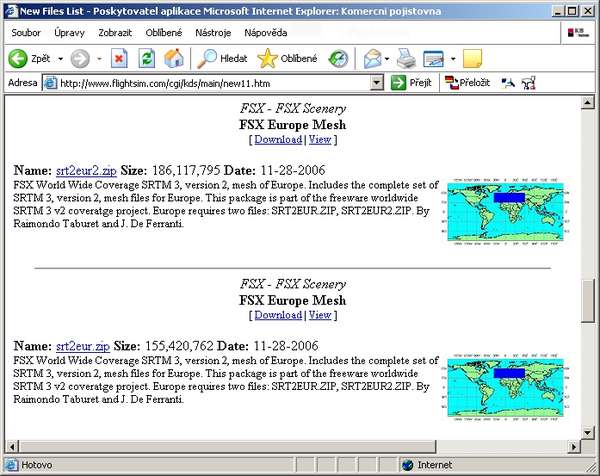Click the srt2eur2.zip file name link

coord(86,170)
